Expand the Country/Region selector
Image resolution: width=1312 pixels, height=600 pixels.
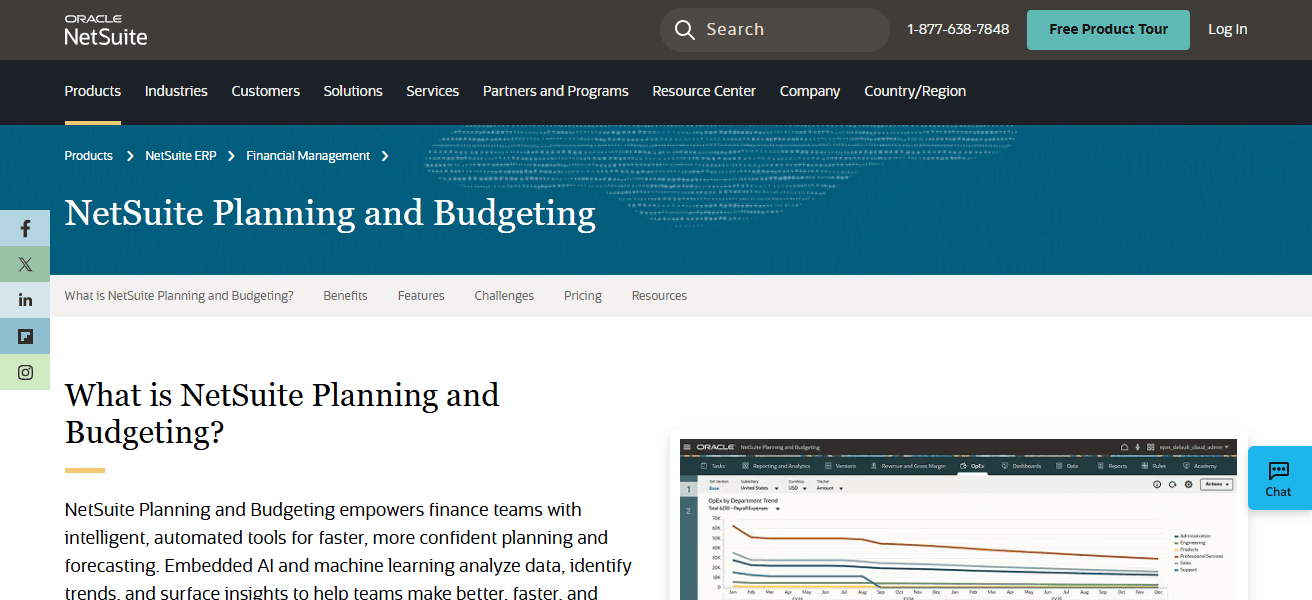tap(915, 91)
